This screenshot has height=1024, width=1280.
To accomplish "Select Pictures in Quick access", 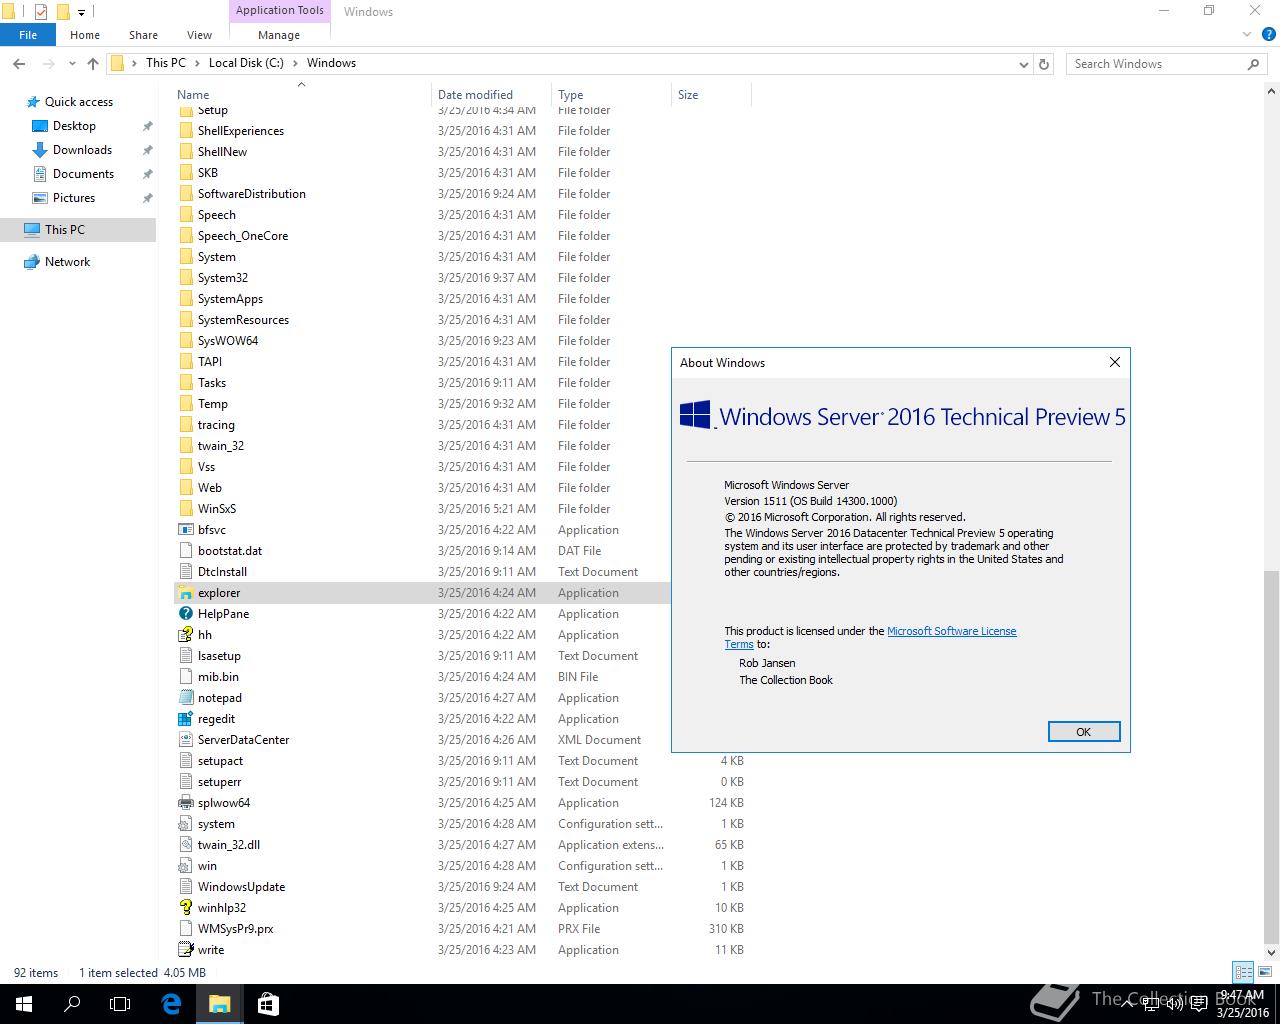I will (74, 198).
